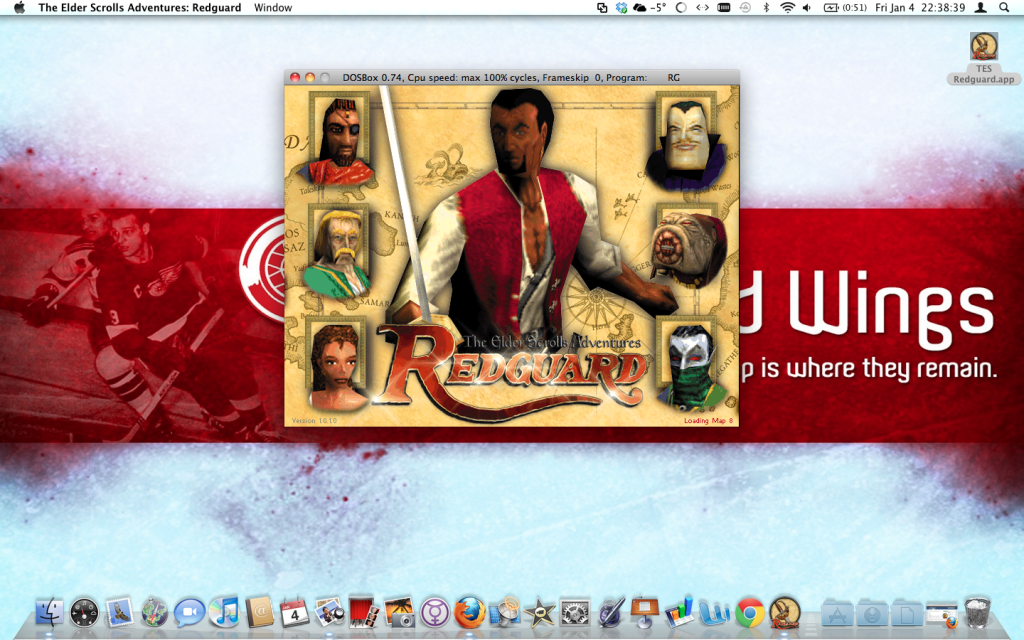Open iPhoto in the Dock
Image resolution: width=1024 pixels, height=640 pixels.
(x=399, y=613)
